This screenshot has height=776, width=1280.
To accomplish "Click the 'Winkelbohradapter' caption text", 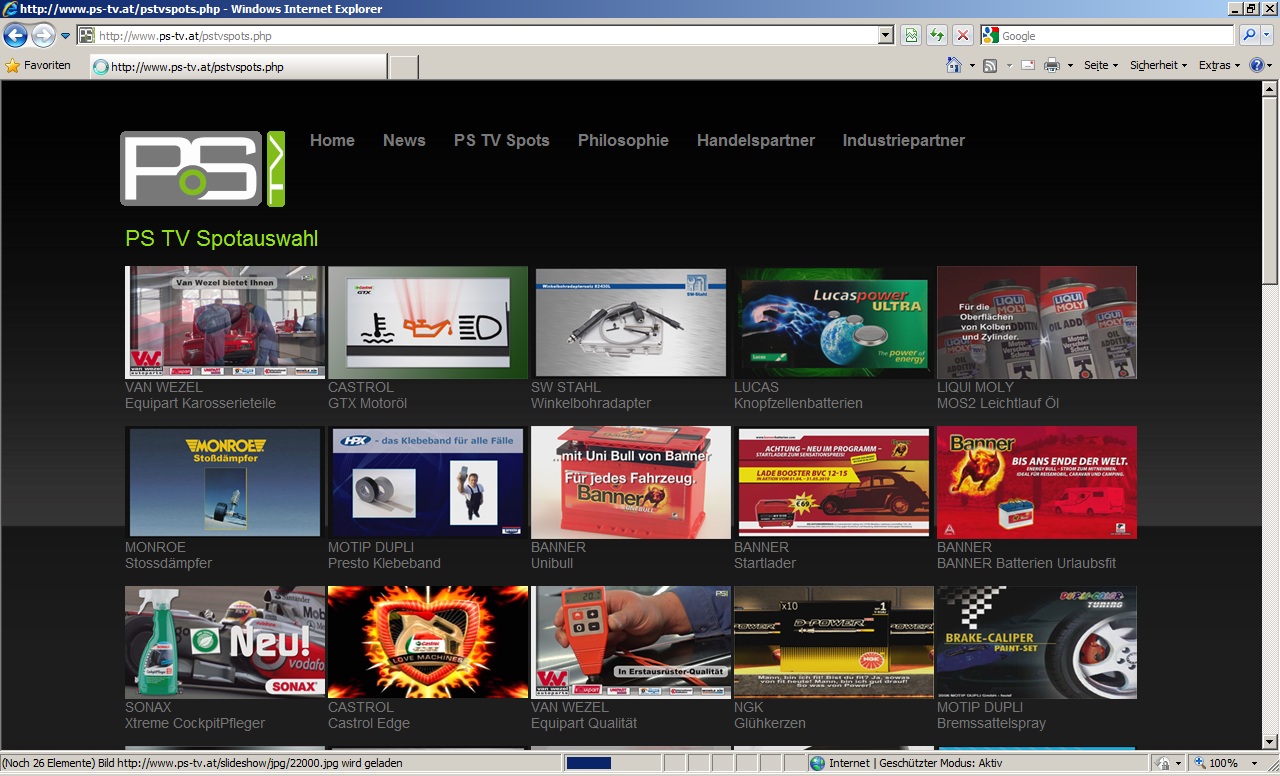I will [591, 403].
